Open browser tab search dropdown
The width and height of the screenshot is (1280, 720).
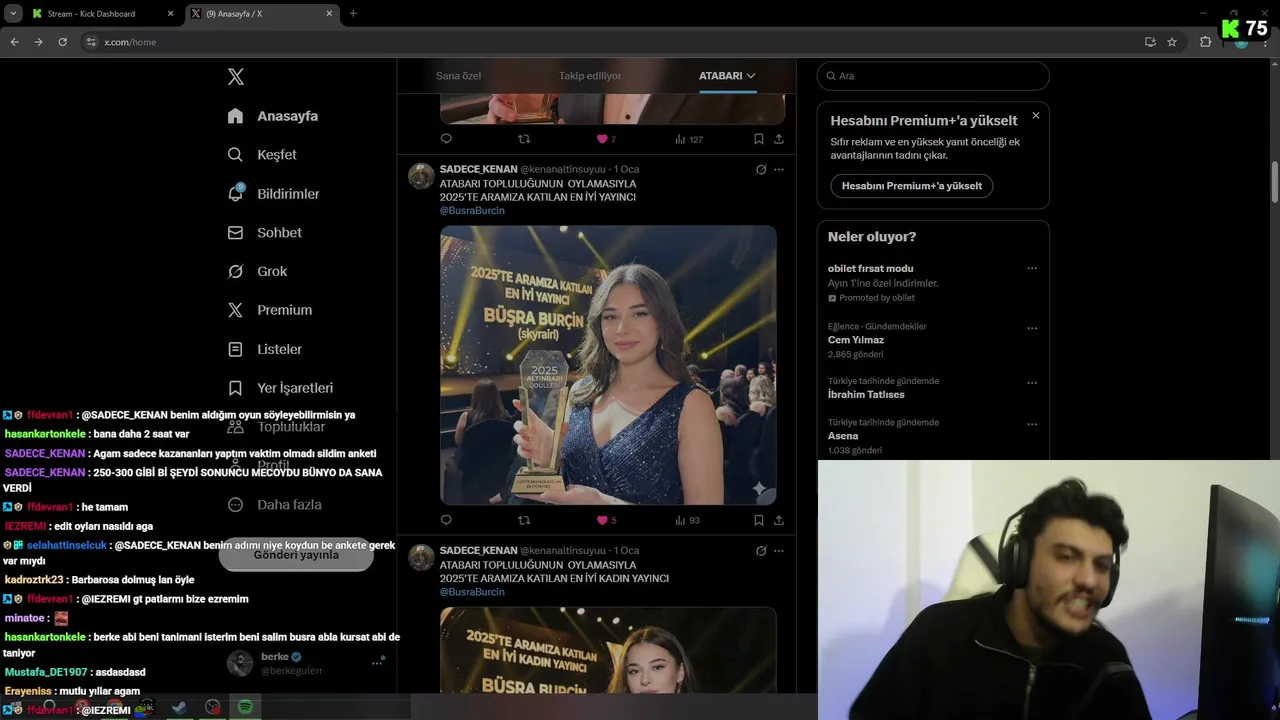[13, 14]
